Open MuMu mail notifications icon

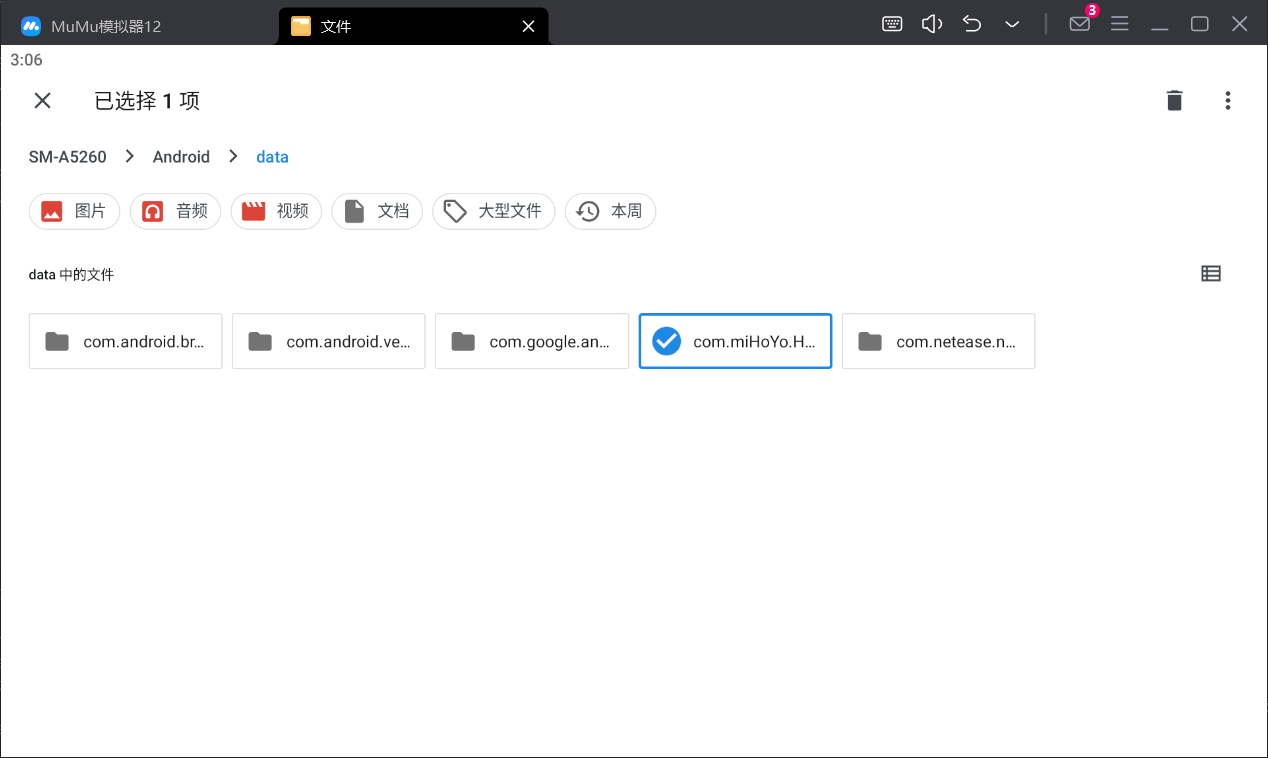click(x=1080, y=24)
